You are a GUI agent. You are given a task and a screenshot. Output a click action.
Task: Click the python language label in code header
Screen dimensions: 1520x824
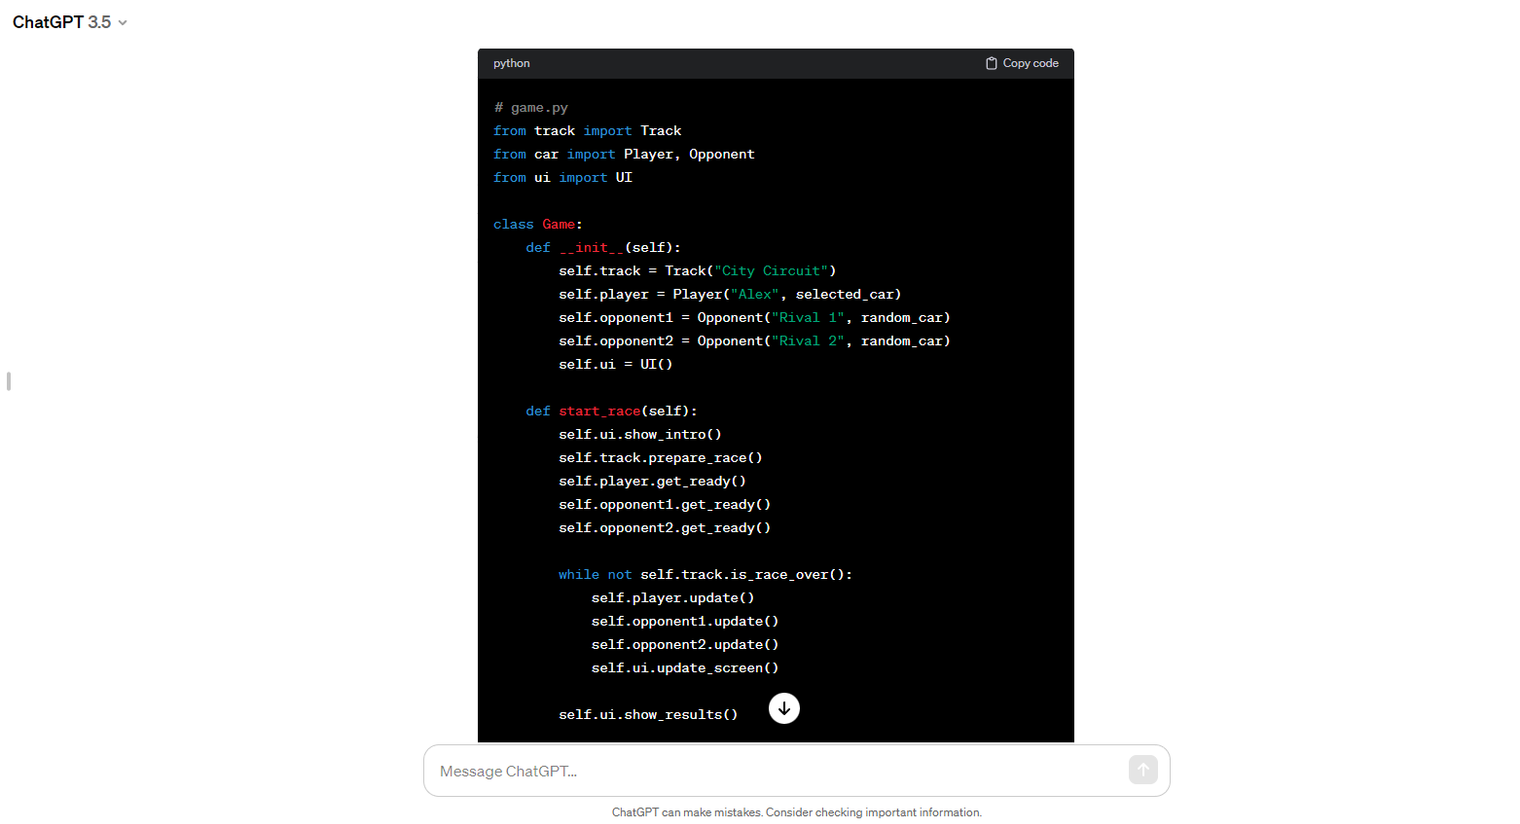pyautogui.click(x=512, y=63)
